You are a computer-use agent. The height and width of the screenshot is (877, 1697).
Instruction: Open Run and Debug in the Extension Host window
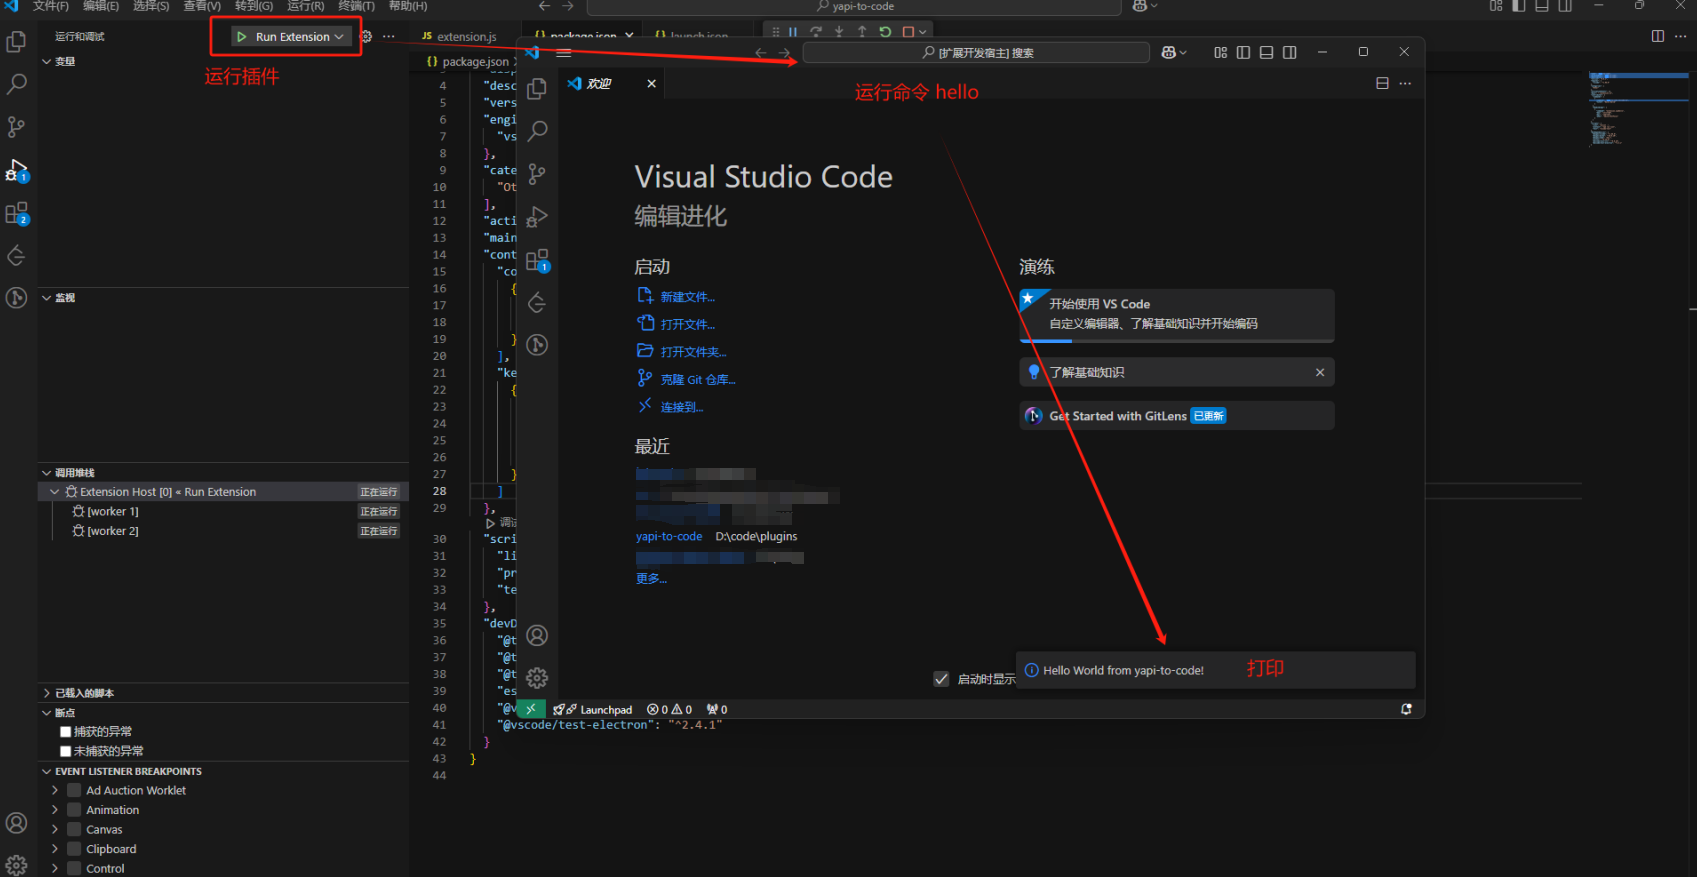click(537, 216)
